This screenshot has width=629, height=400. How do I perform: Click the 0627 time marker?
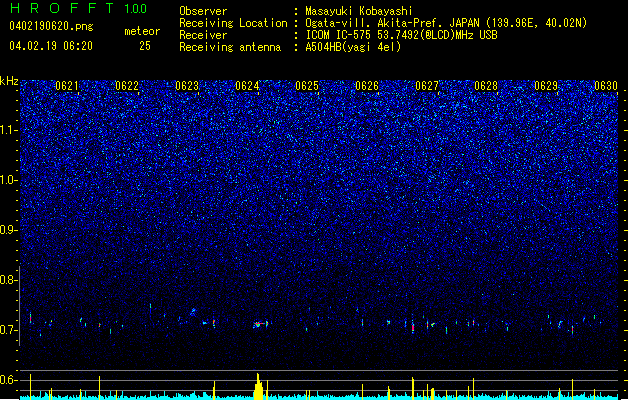427,86
